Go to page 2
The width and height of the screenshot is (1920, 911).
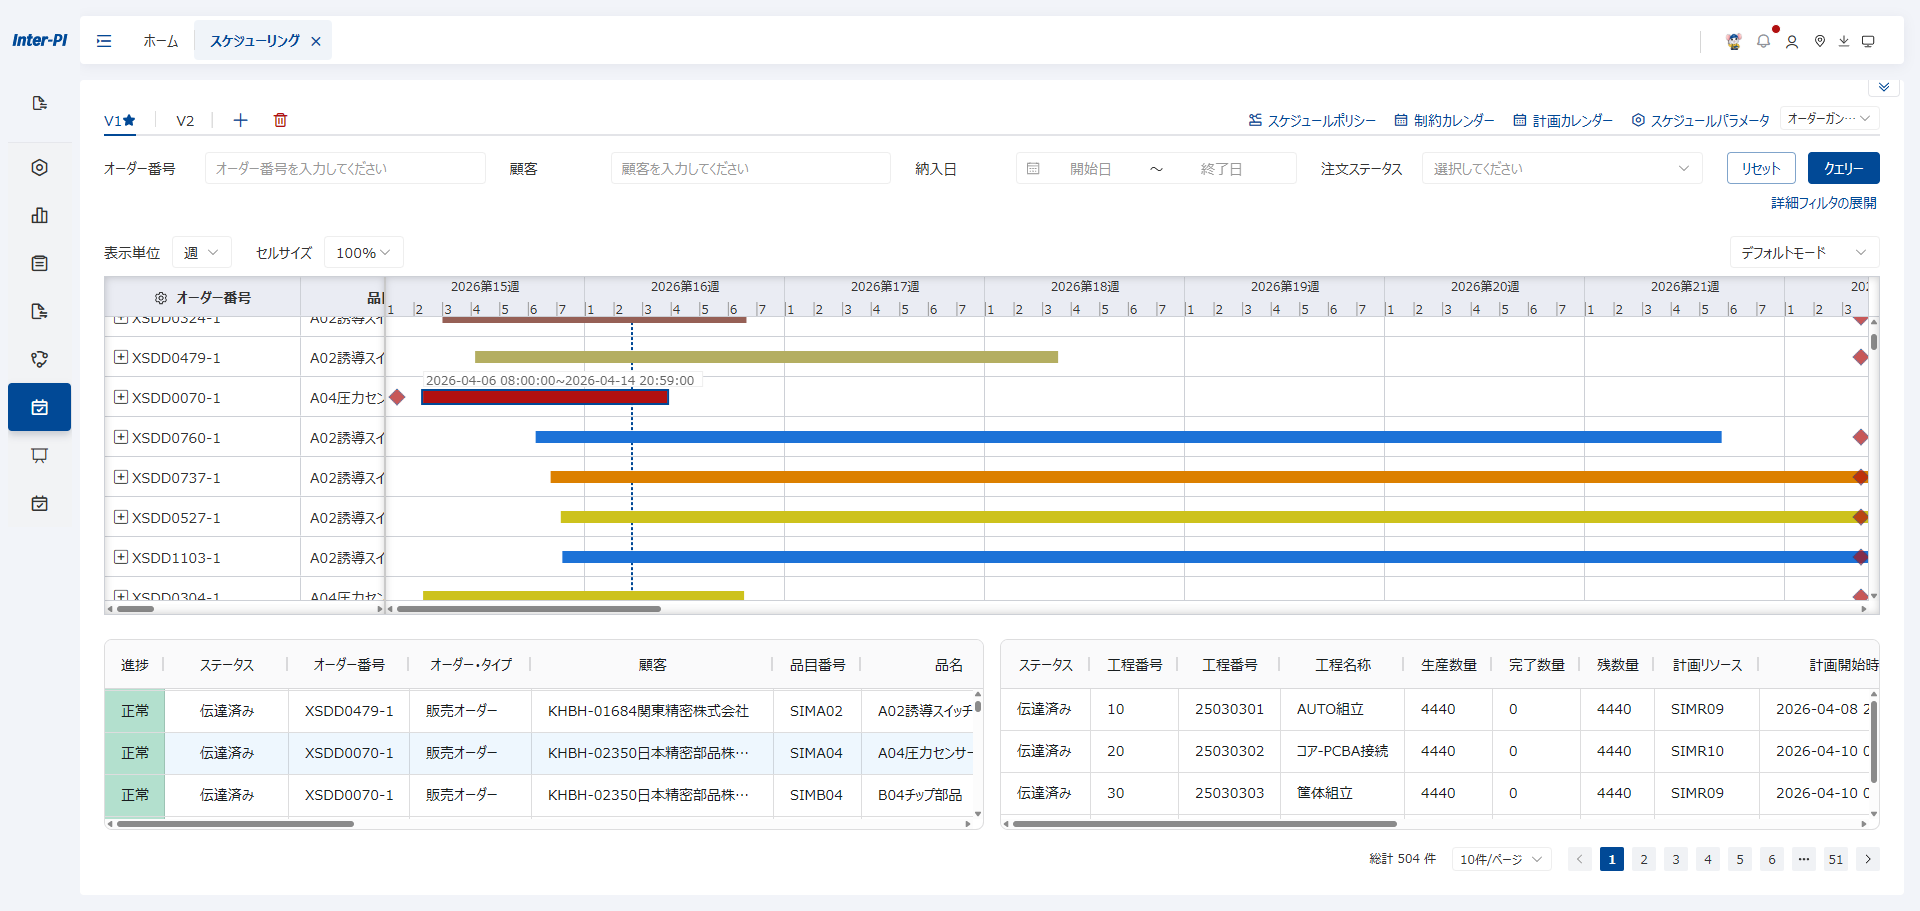click(x=1644, y=859)
